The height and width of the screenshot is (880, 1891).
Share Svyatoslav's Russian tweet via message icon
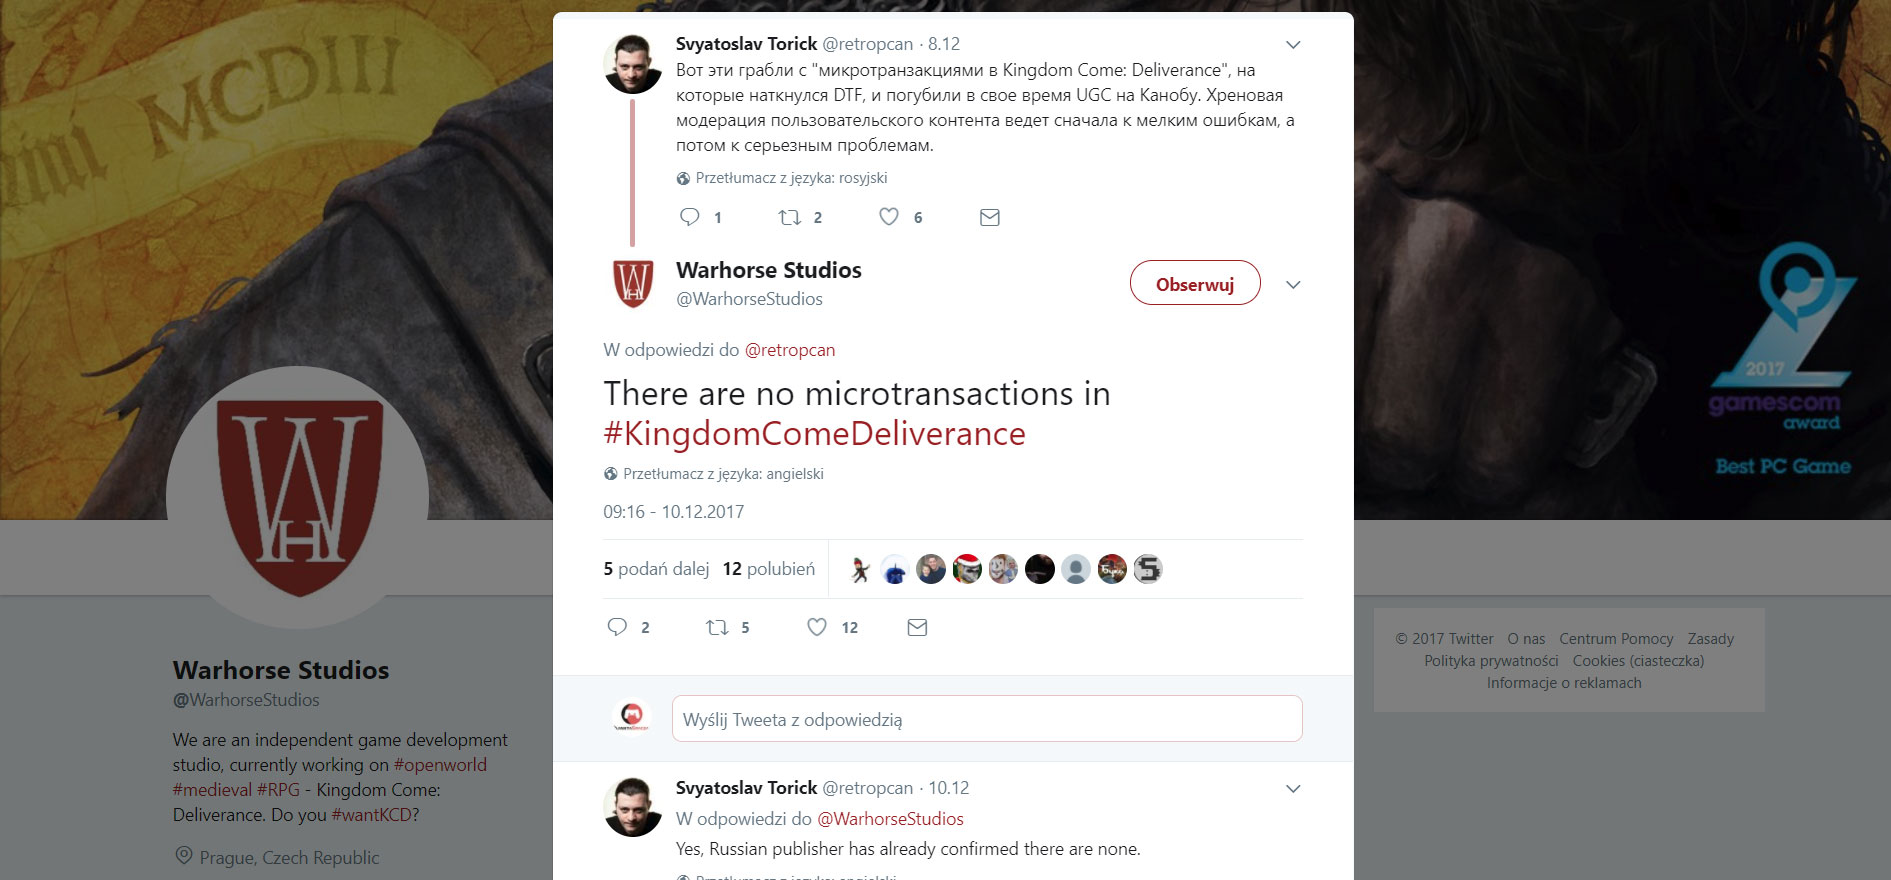[x=990, y=217]
